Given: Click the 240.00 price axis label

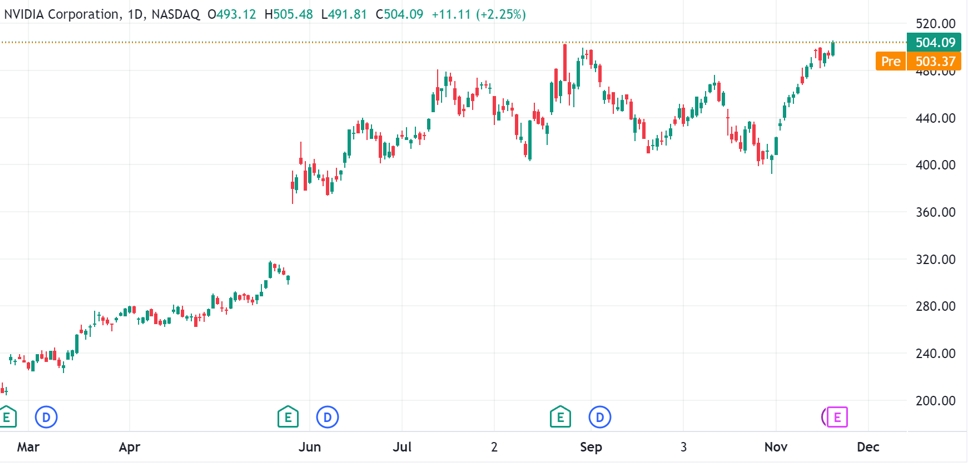Looking at the screenshot, I should (x=934, y=353).
